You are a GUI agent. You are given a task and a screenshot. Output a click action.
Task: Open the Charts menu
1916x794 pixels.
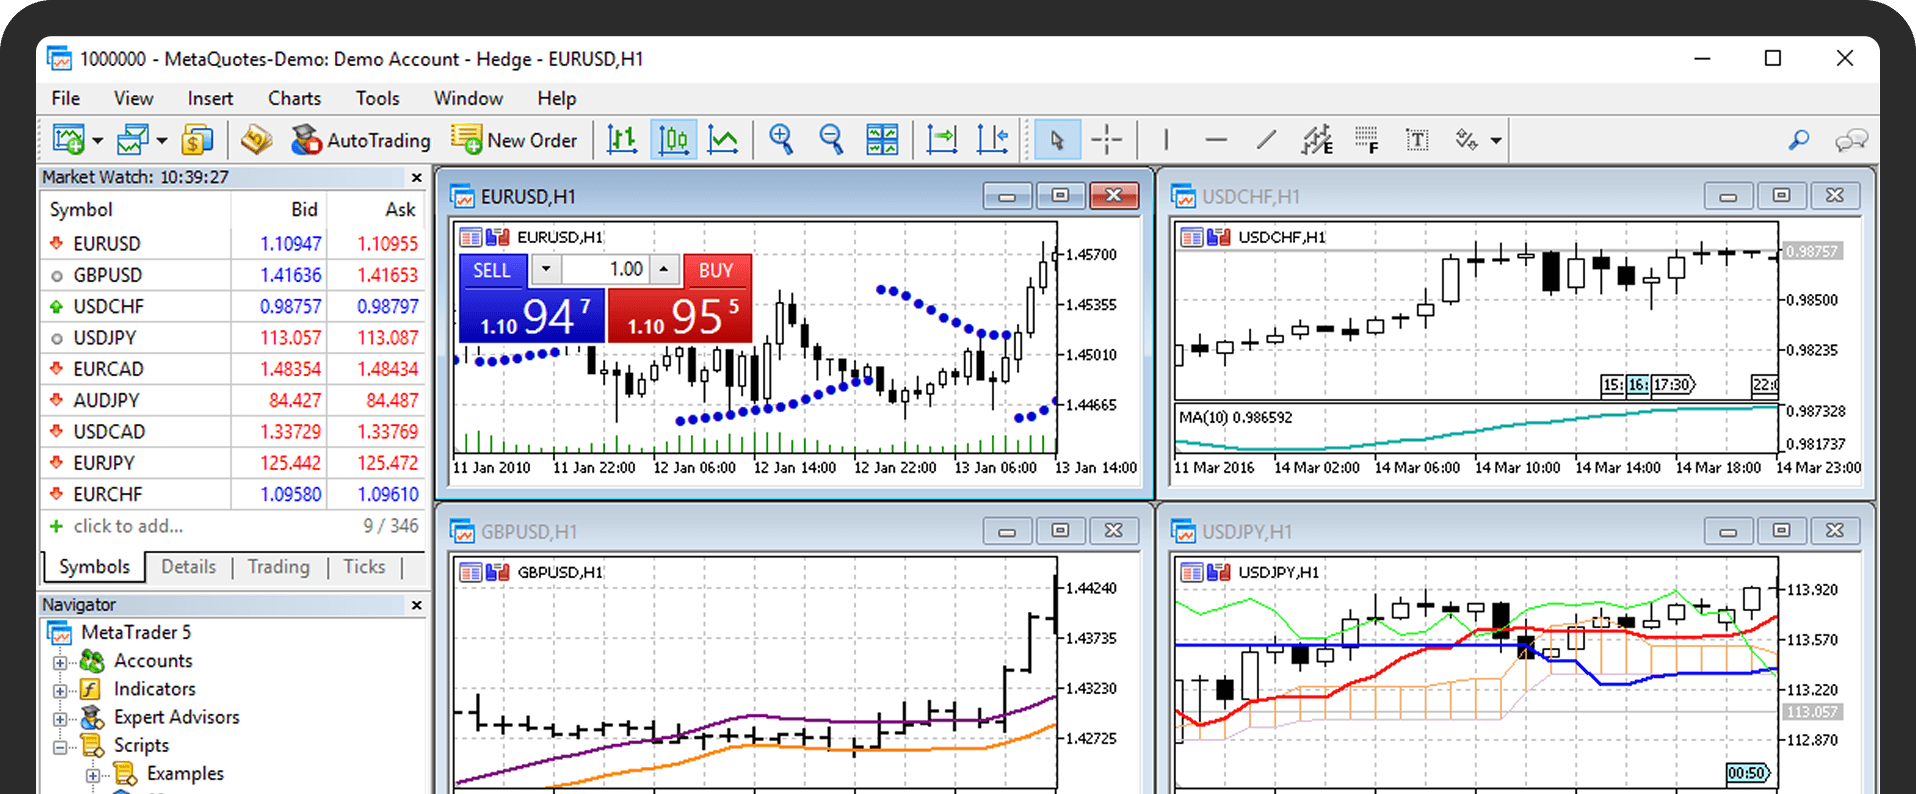pyautogui.click(x=294, y=98)
